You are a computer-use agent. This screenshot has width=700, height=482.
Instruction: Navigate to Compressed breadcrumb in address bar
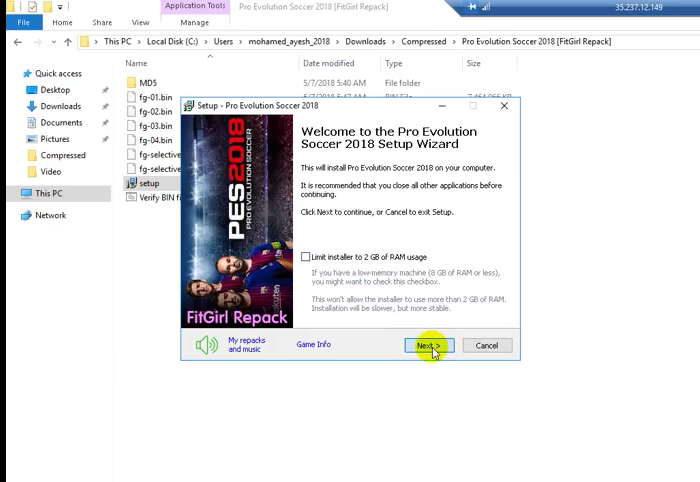(x=424, y=42)
